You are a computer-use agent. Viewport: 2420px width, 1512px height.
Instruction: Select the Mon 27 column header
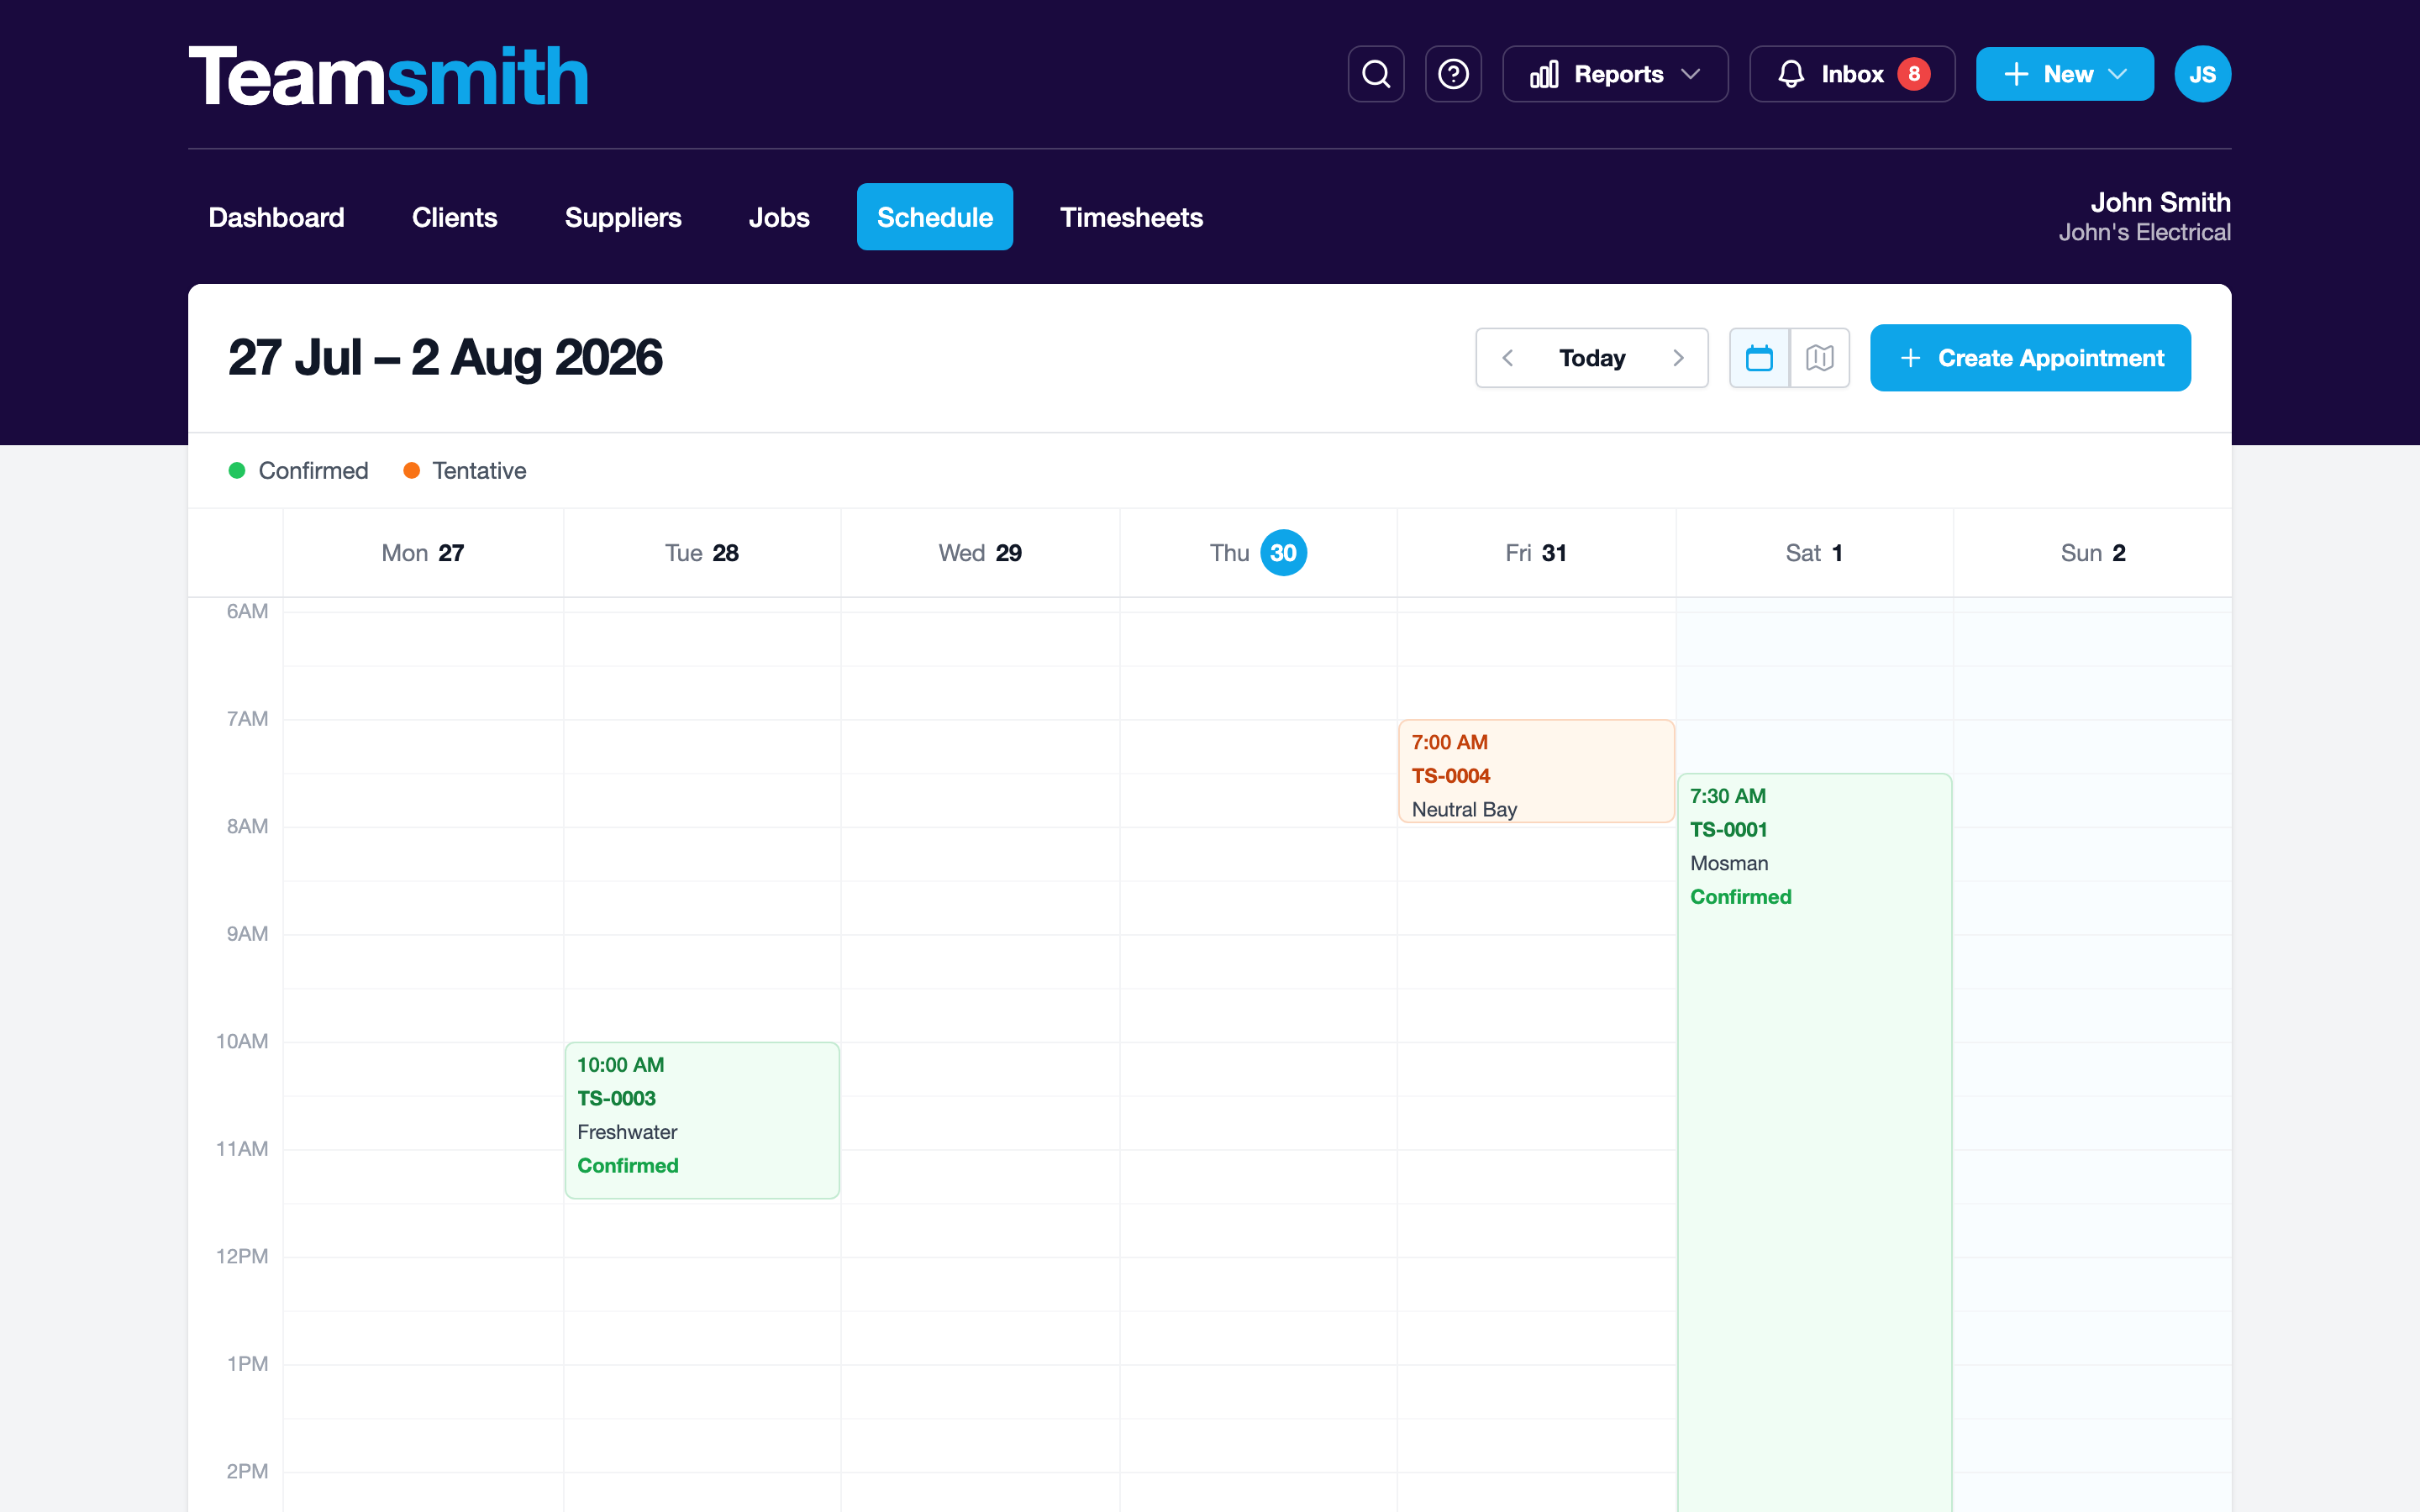423,553
